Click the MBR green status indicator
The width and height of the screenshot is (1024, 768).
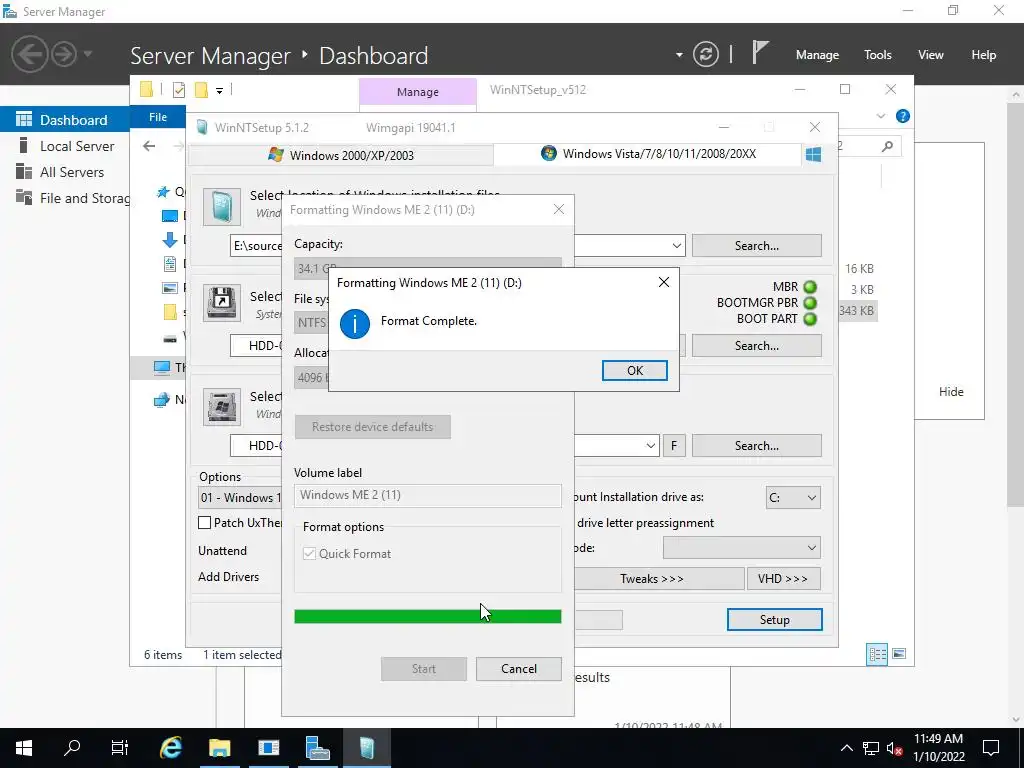(810, 287)
